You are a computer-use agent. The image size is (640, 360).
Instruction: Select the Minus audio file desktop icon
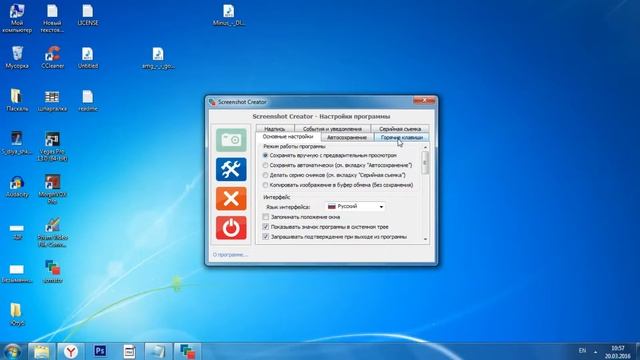pyautogui.click(x=229, y=16)
